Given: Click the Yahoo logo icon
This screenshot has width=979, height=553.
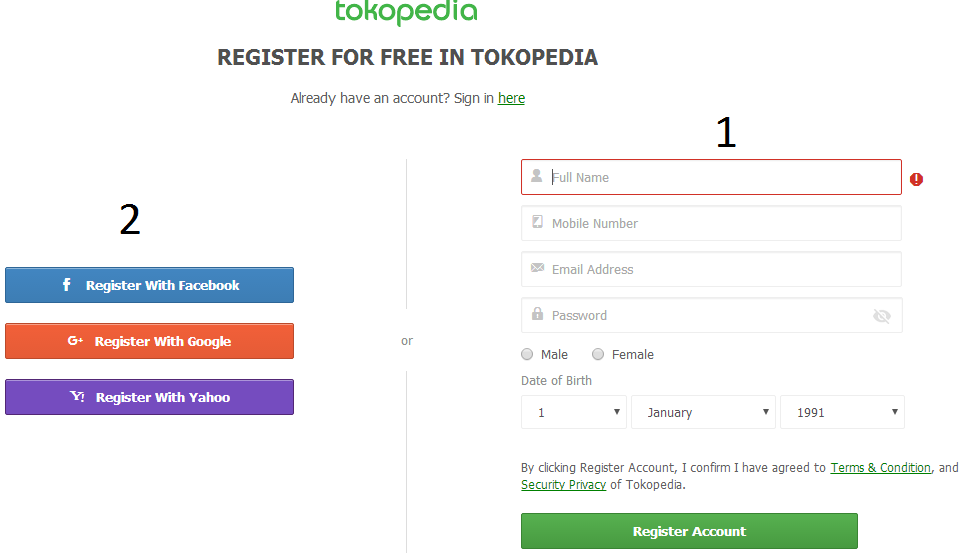Looking at the screenshot, I should (x=77, y=397).
